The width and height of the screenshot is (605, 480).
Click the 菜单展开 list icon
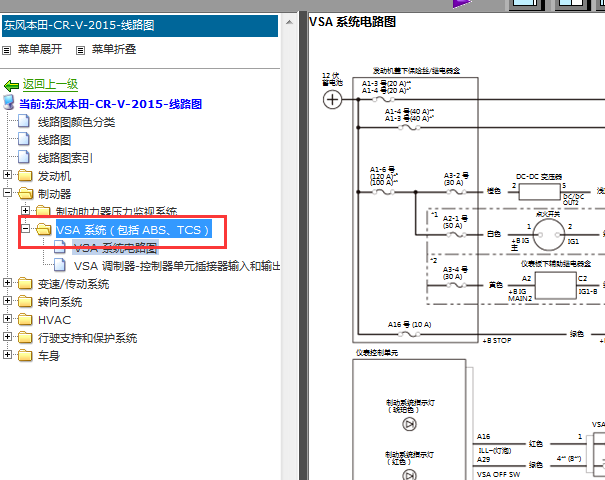7,50
